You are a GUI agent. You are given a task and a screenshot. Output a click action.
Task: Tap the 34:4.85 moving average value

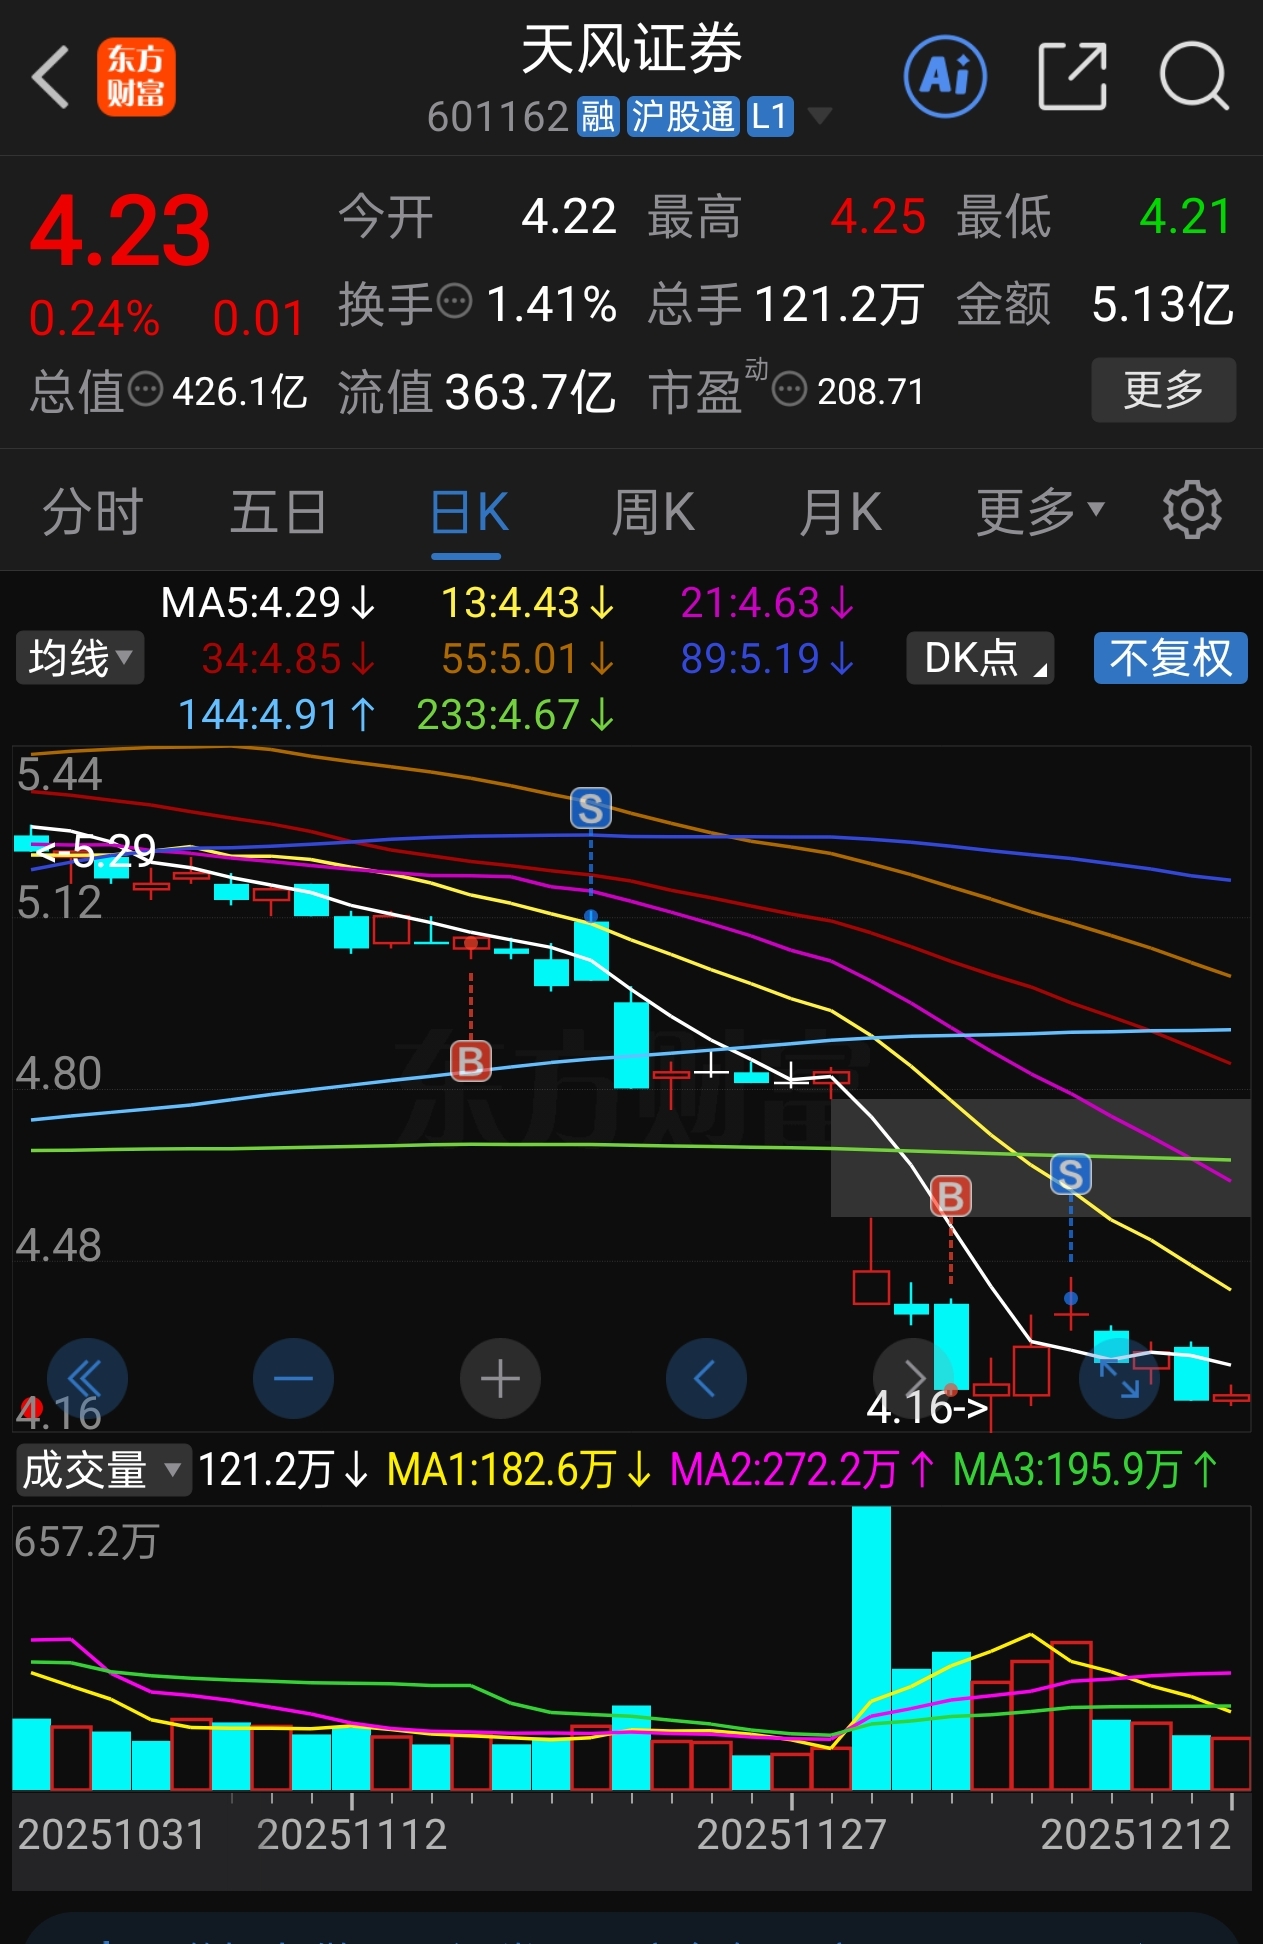[x=288, y=658]
